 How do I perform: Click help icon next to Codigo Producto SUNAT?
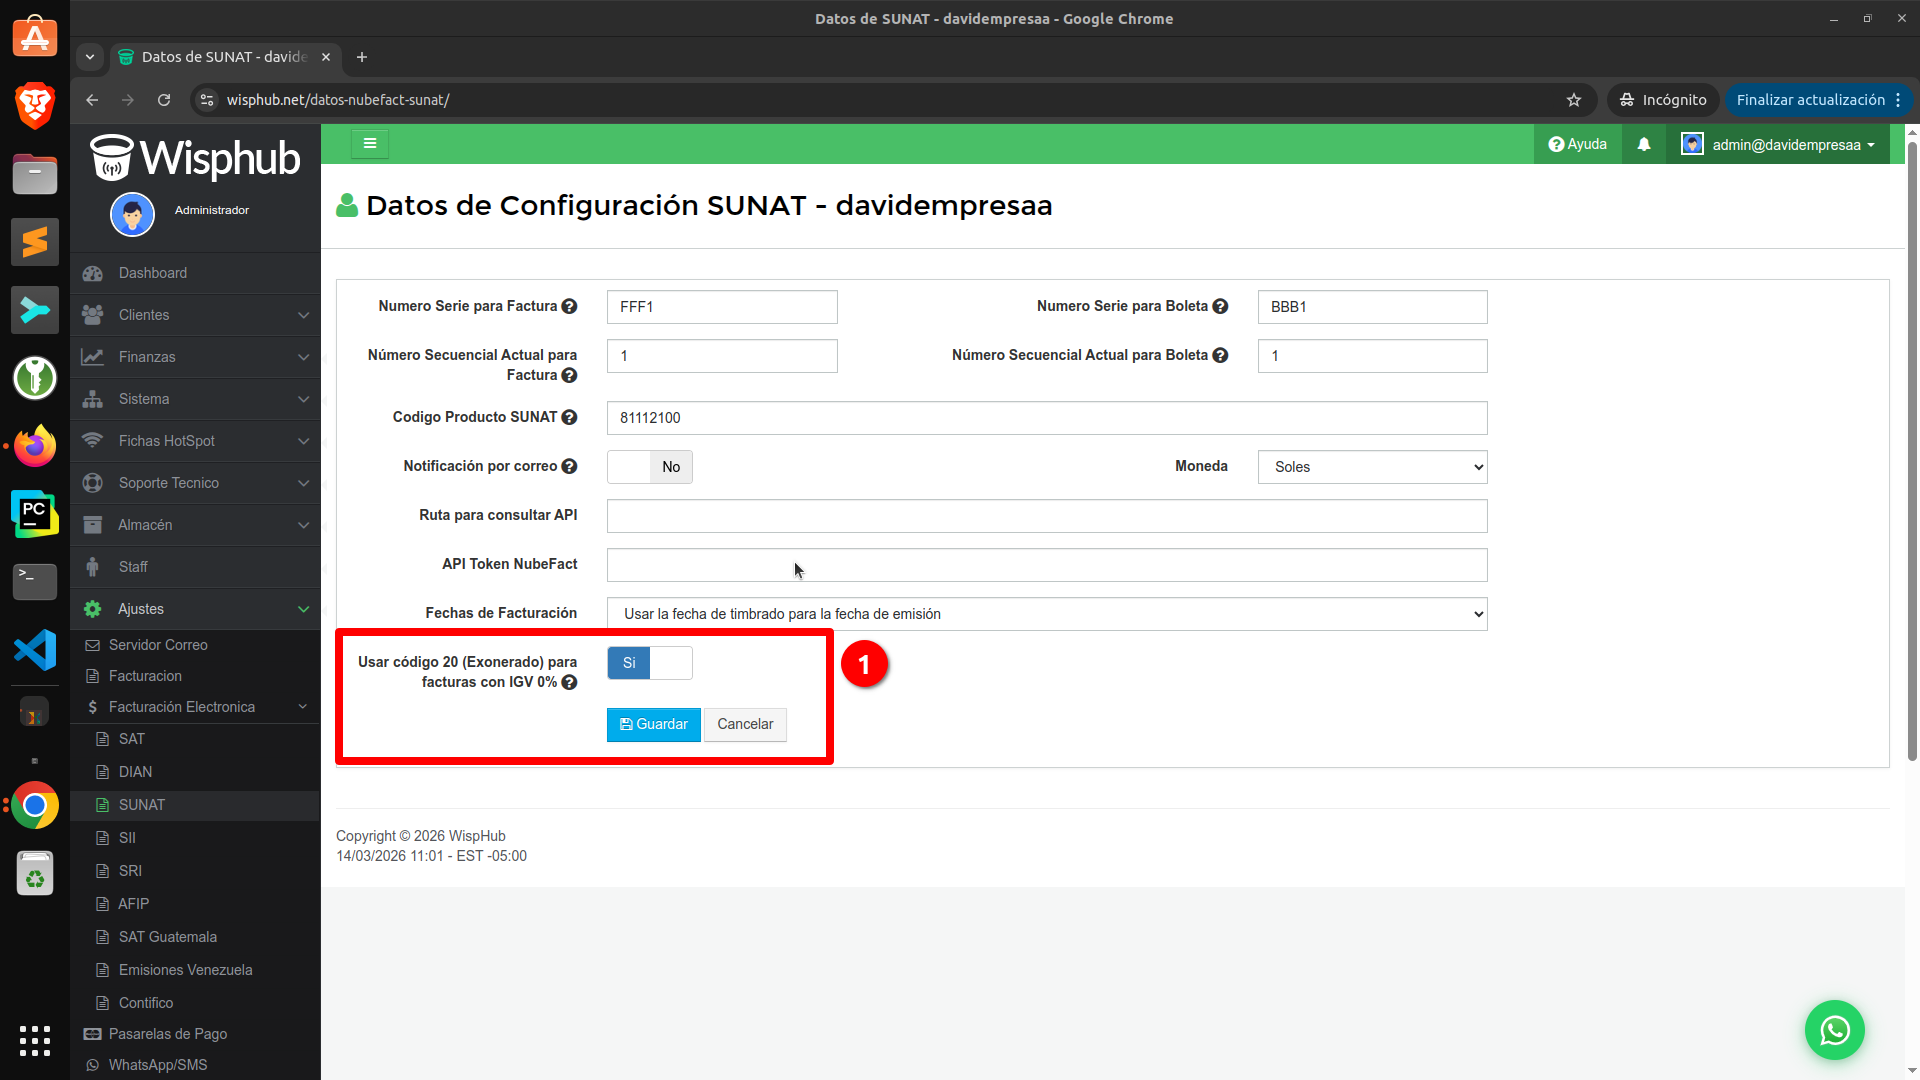(569, 418)
